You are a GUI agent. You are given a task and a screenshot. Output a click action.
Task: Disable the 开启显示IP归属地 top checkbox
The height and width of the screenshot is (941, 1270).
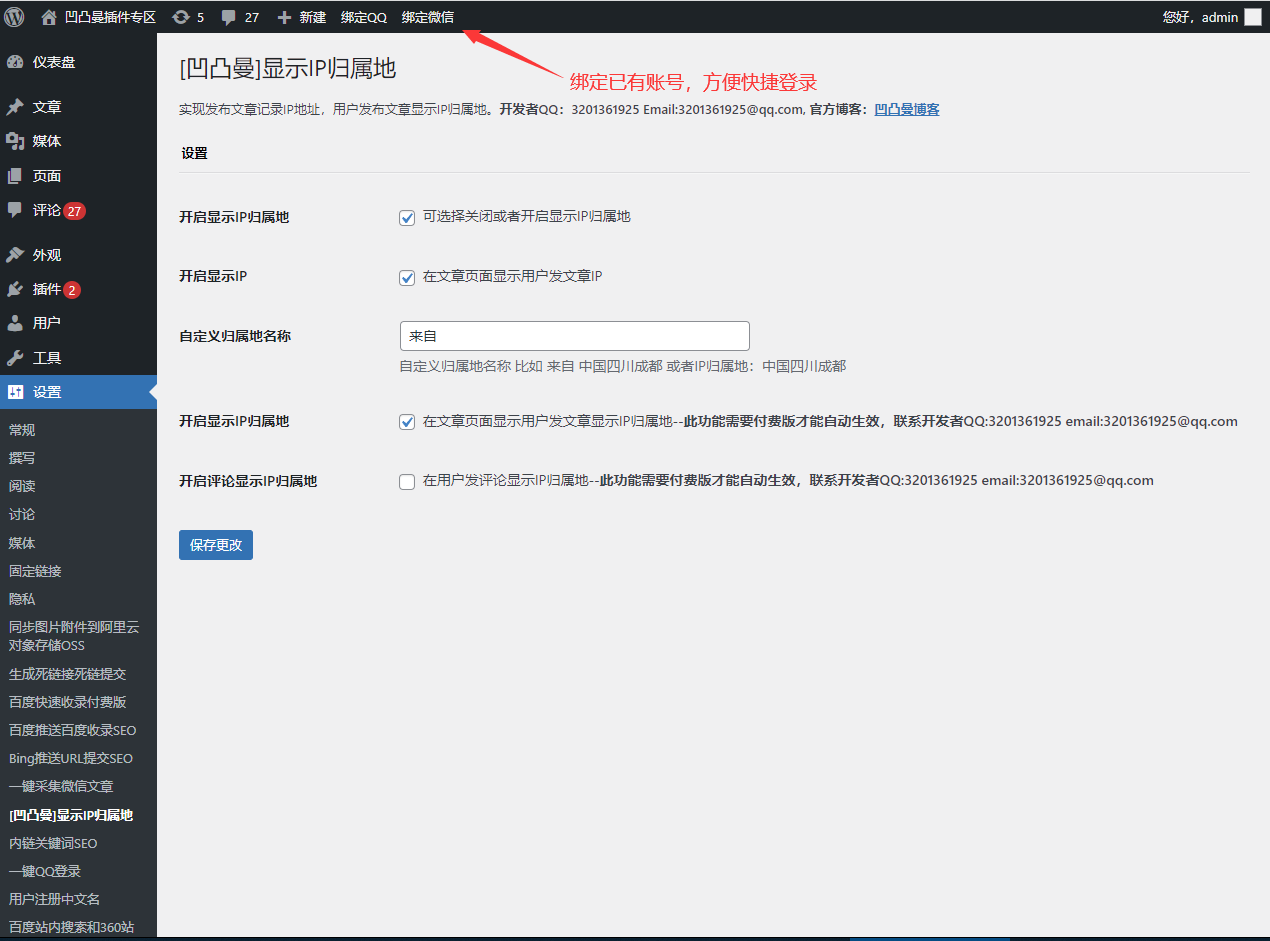coord(407,217)
